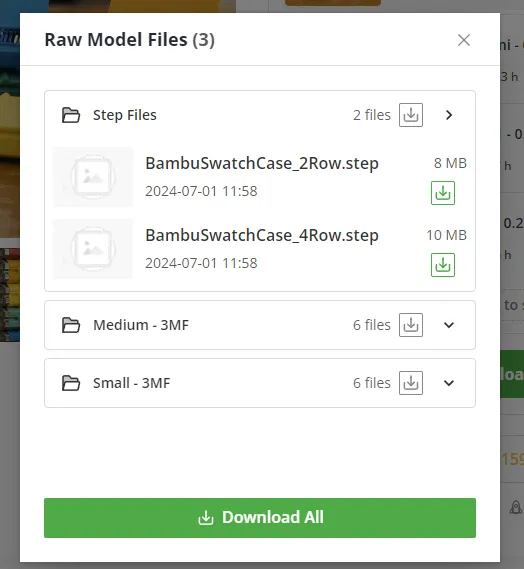Click the date under BambuSwatchCase_4Row.step
Viewport: 524px width, 569px height.
click(x=201, y=263)
